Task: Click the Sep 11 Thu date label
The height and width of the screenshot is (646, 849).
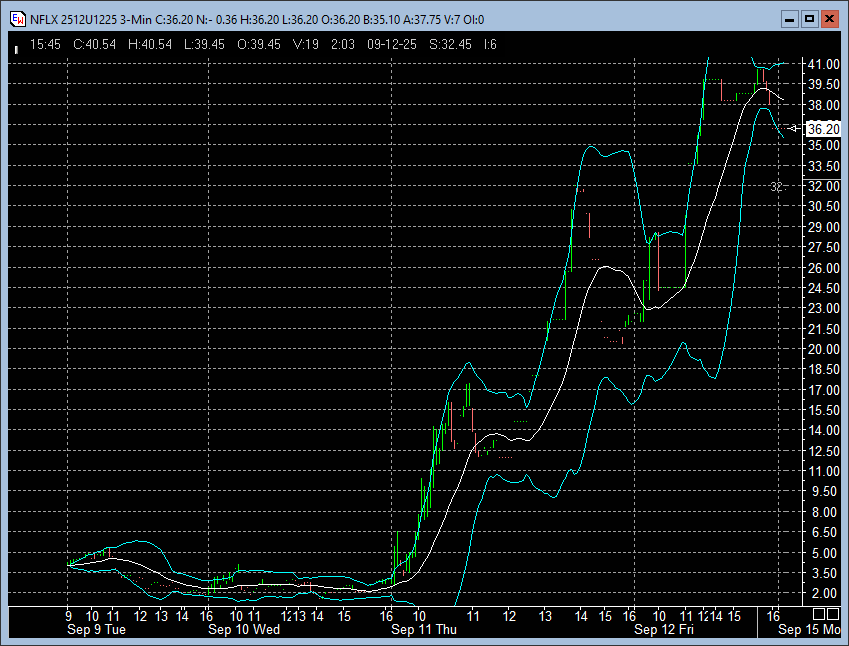Action: click(x=424, y=629)
